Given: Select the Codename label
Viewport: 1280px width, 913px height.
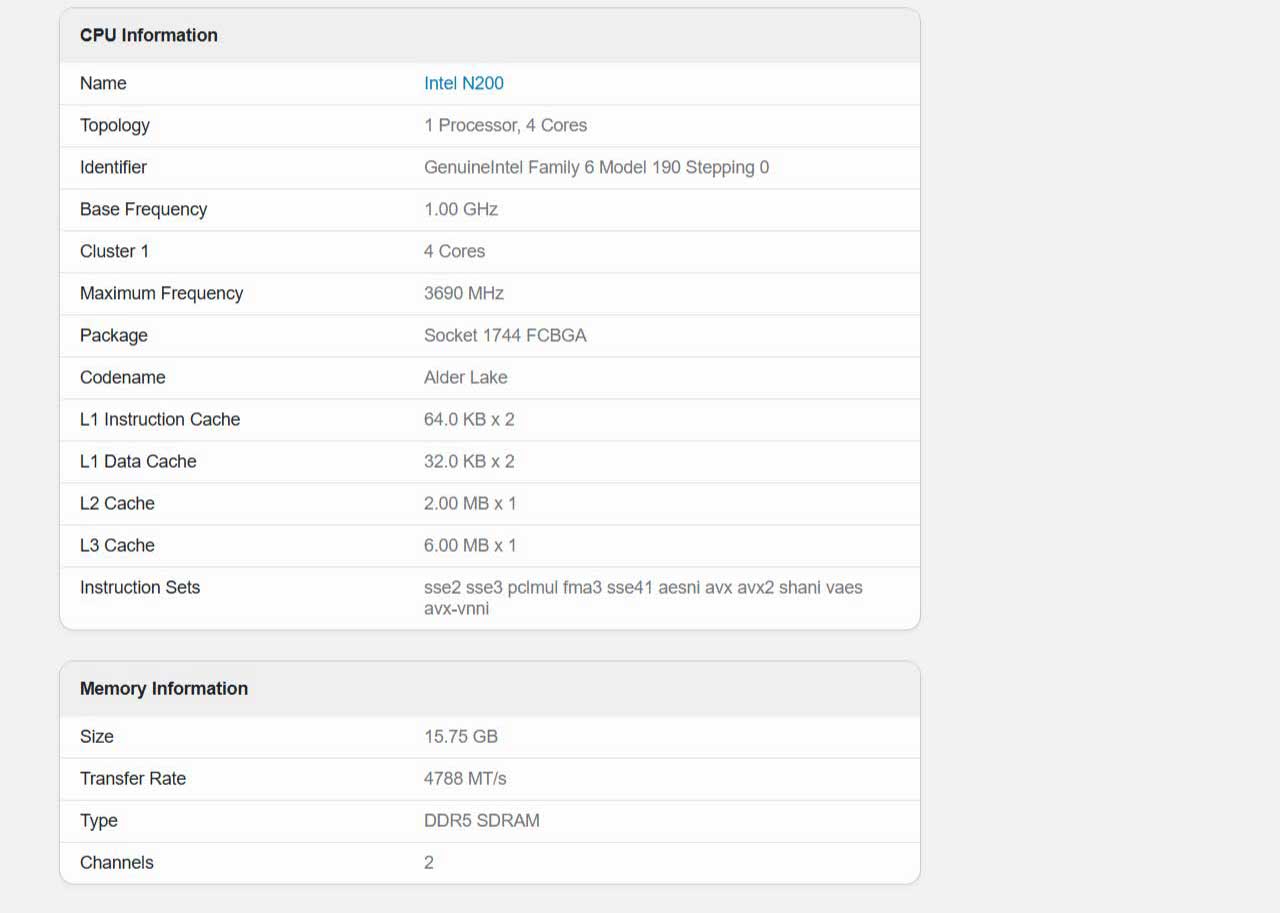Looking at the screenshot, I should 122,377.
